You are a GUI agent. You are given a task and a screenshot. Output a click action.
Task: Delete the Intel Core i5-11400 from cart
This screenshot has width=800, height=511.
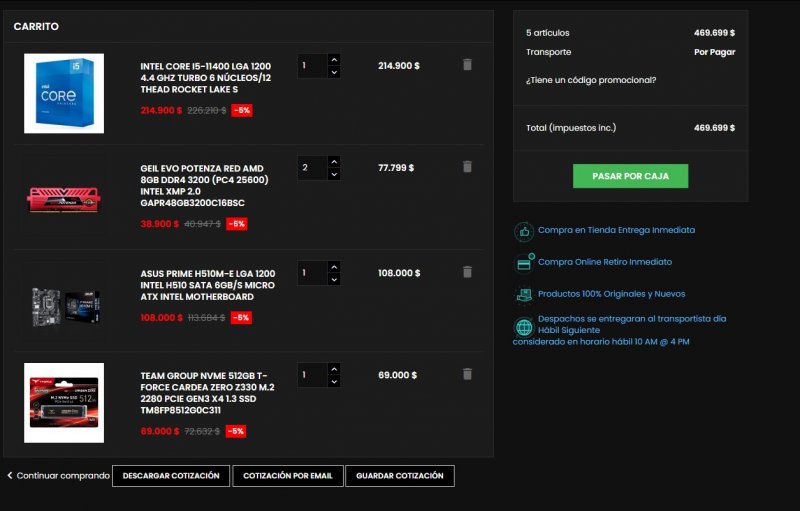(x=467, y=65)
